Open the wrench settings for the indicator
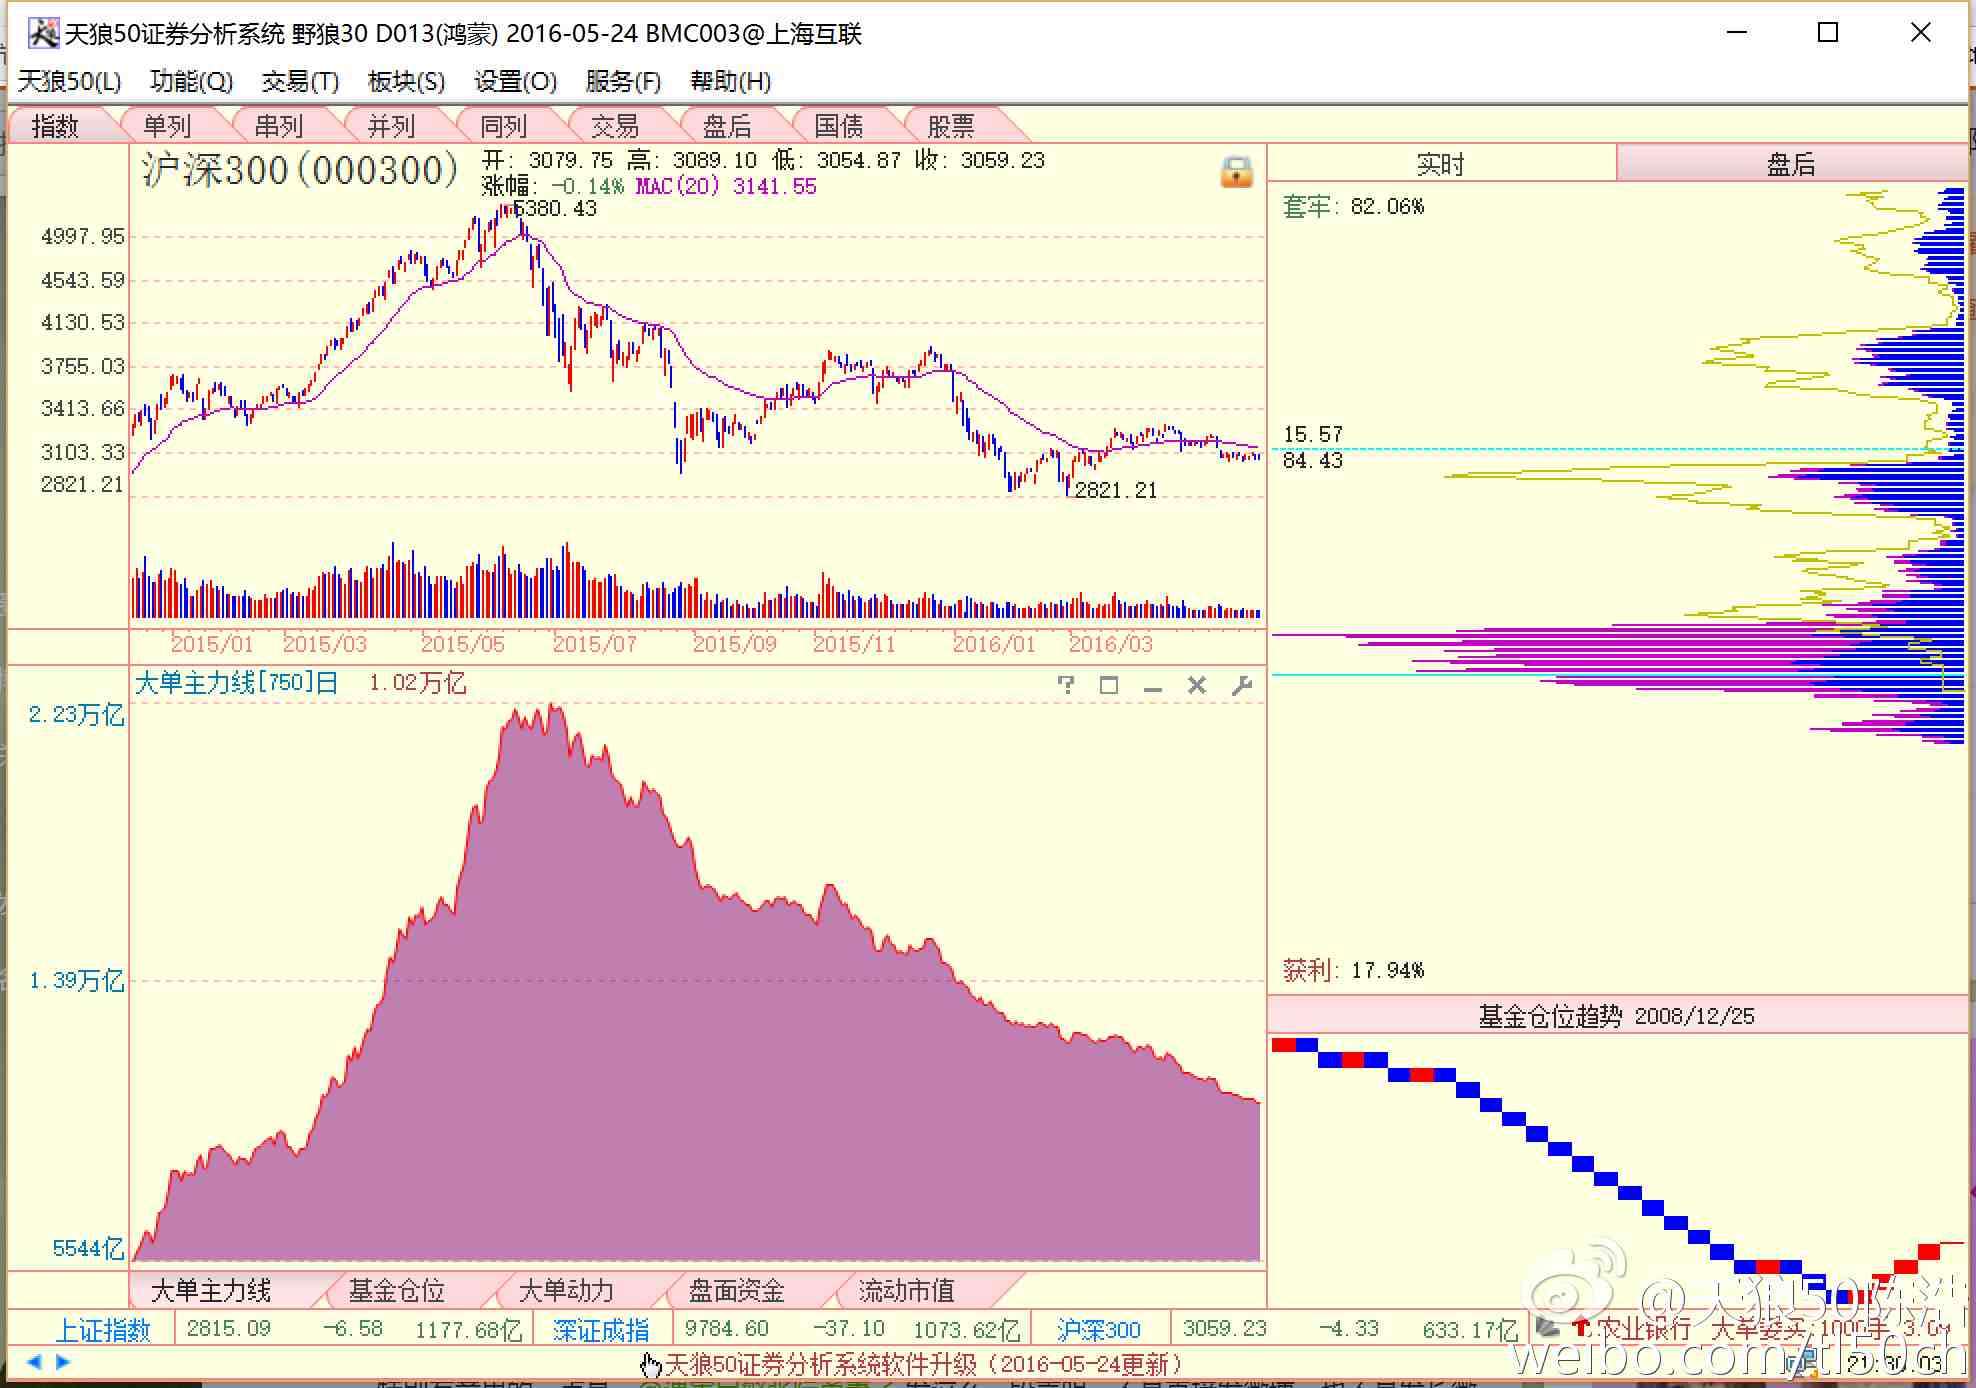The image size is (1976, 1388). [x=1242, y=685]
